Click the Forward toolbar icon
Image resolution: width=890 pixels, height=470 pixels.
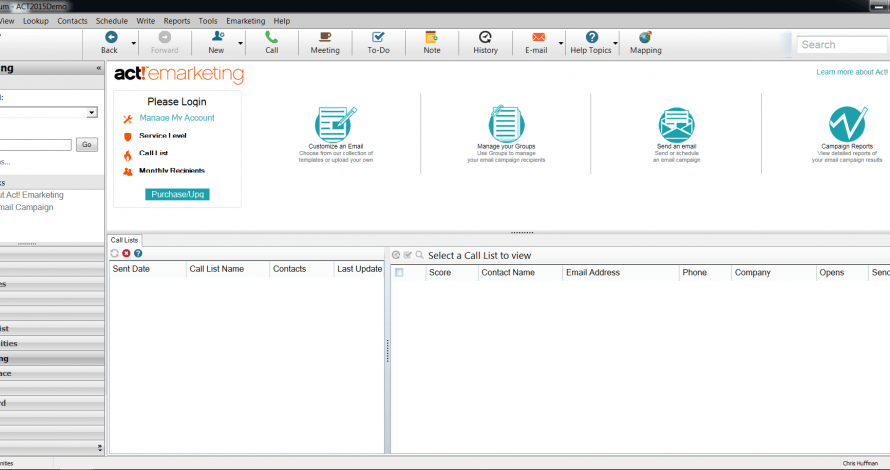click(x=165, y=37)
